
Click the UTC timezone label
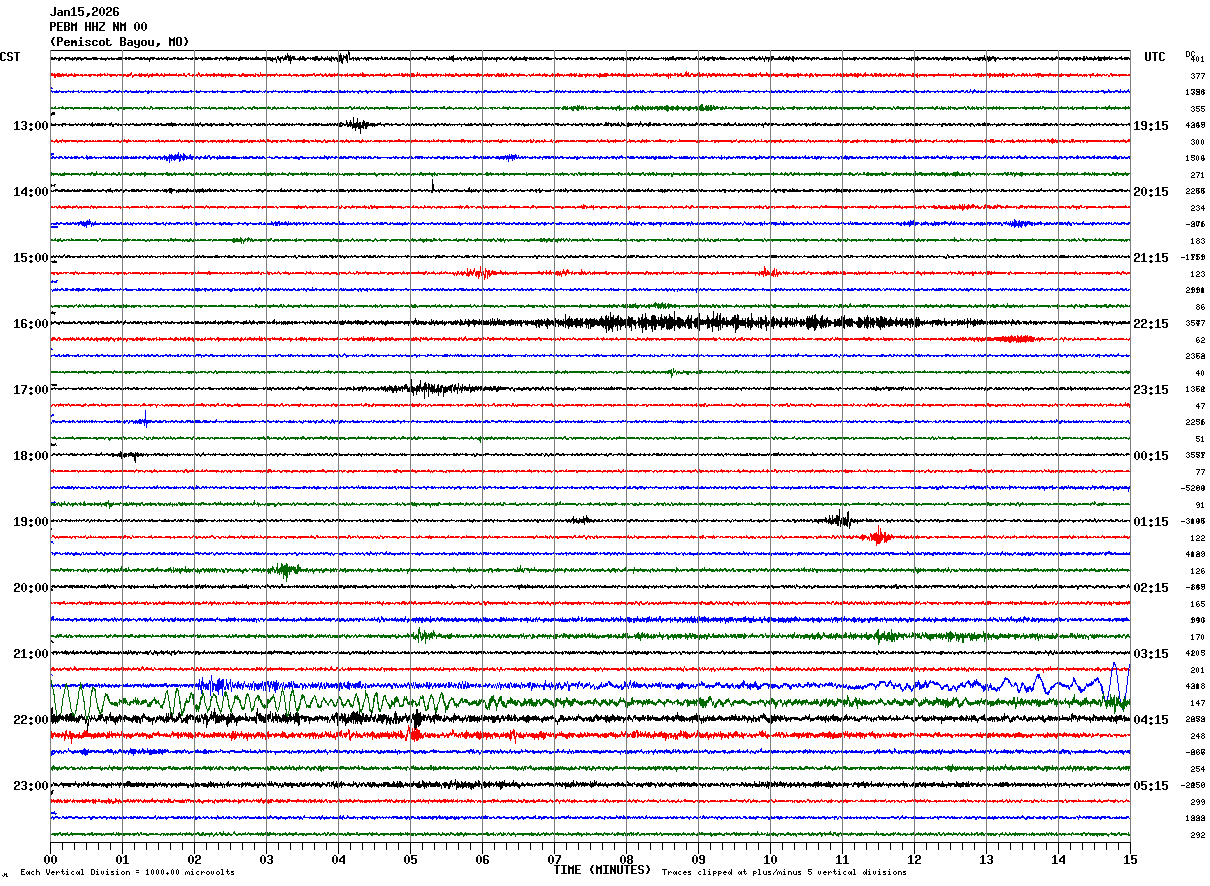tap(1154, 57)
